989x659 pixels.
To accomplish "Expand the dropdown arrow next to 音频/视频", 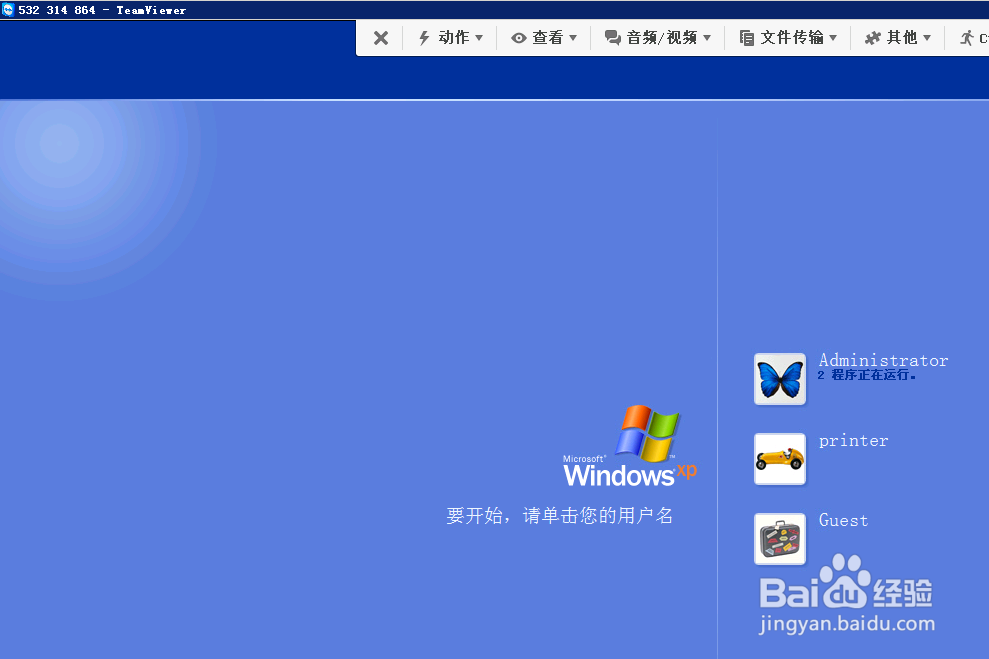I will pos(706,38).
